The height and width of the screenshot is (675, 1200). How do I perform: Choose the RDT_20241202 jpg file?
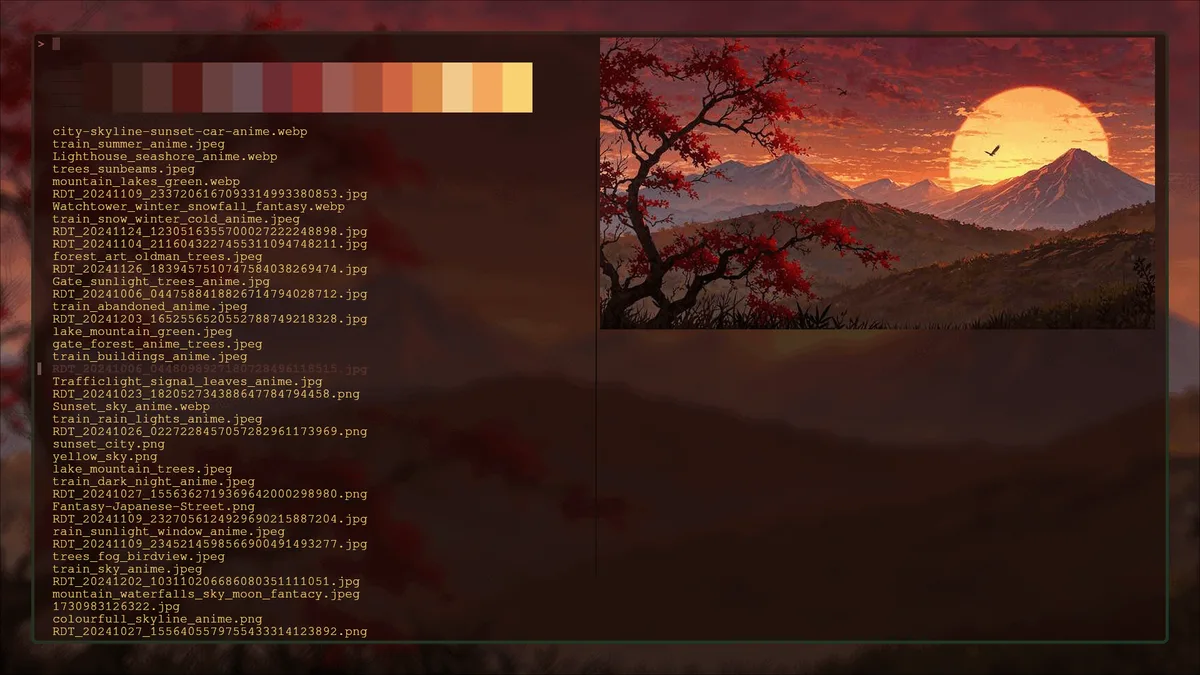coord(206,581)
